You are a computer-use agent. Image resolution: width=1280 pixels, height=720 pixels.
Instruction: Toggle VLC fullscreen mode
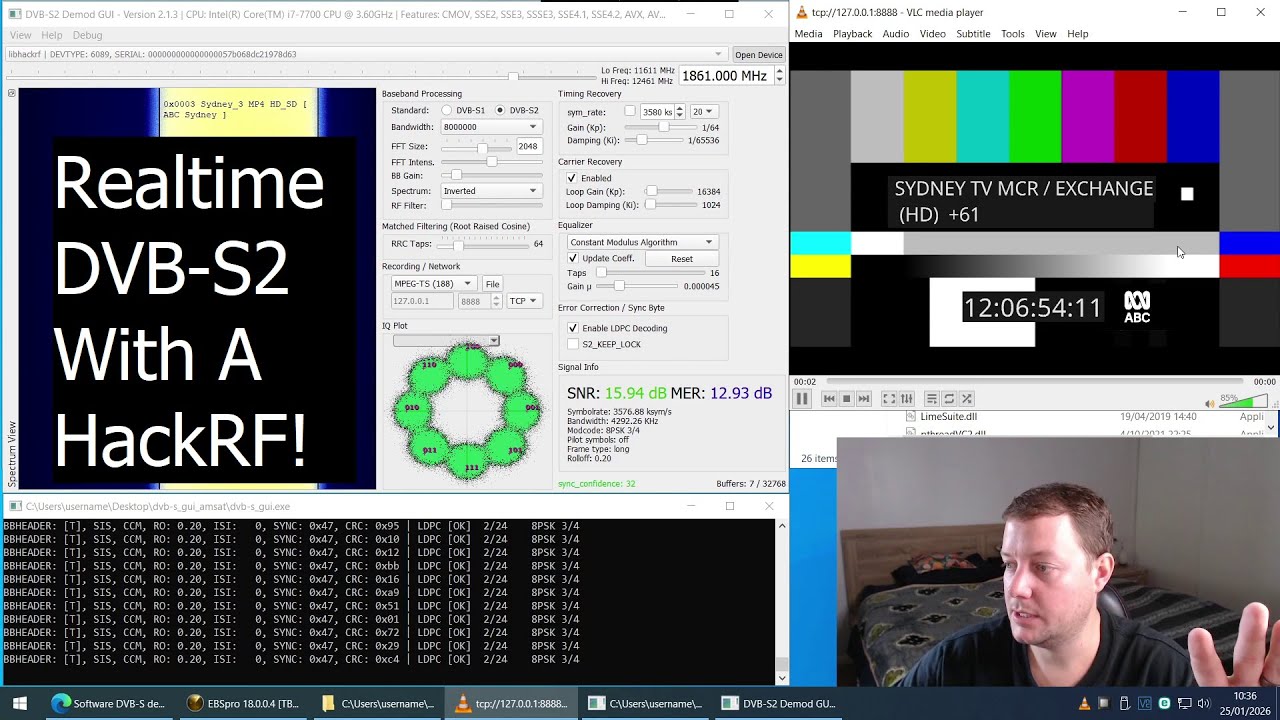889,398
